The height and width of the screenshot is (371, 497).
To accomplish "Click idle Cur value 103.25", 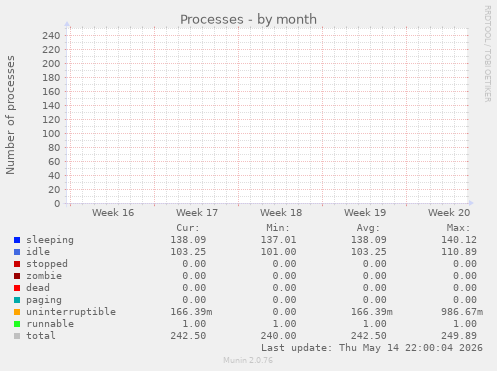I will pos(188,252).
